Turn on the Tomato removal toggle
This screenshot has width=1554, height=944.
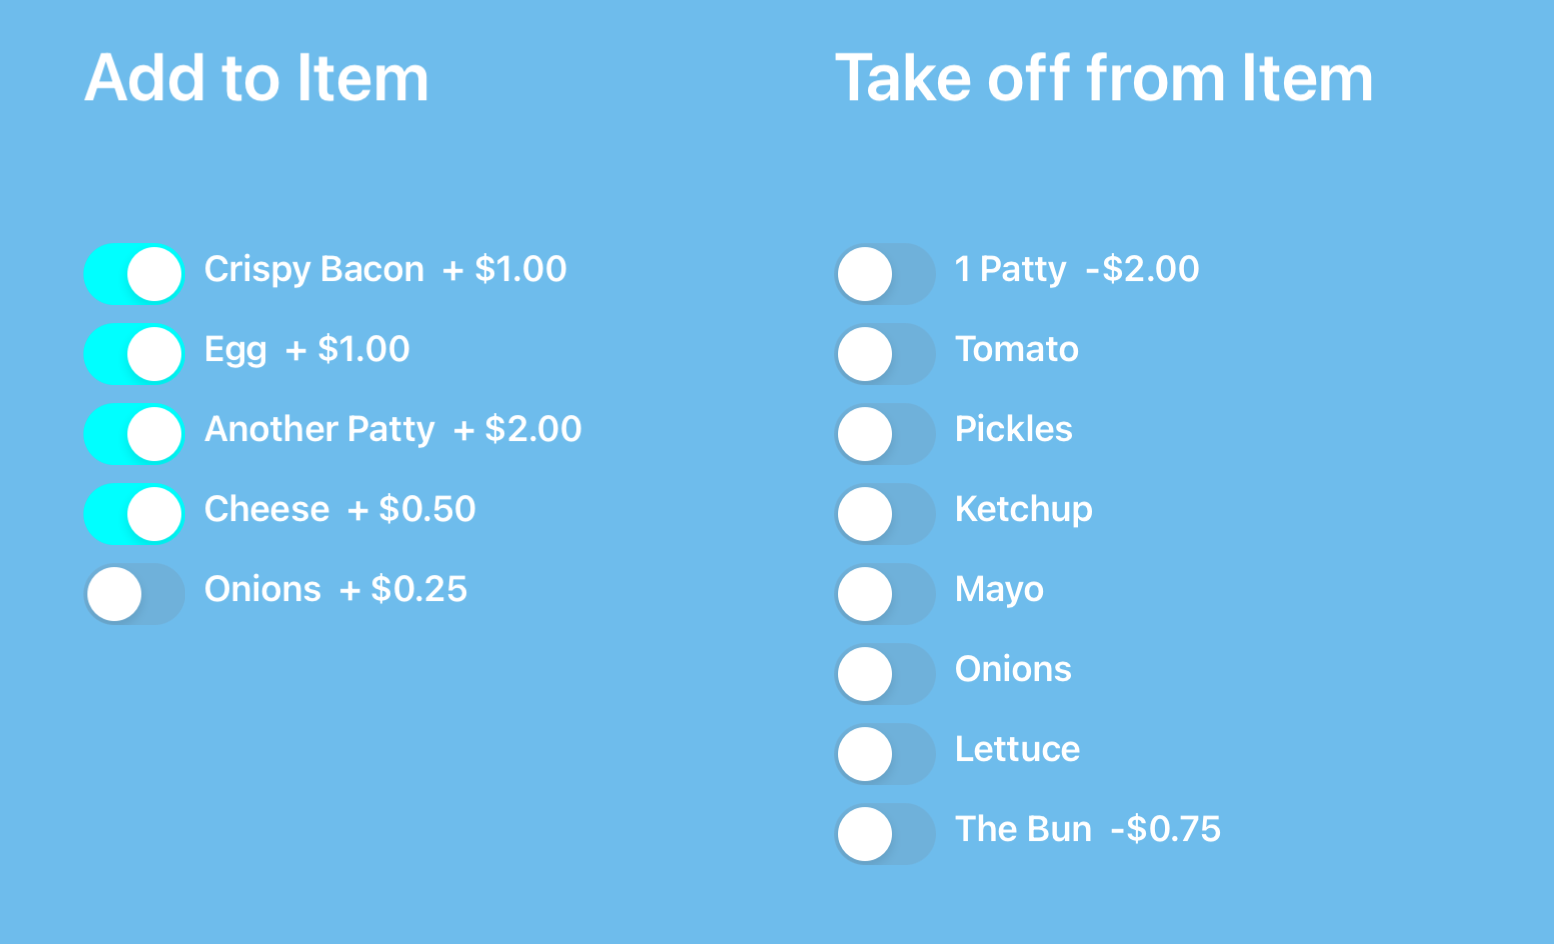point(884,353)
